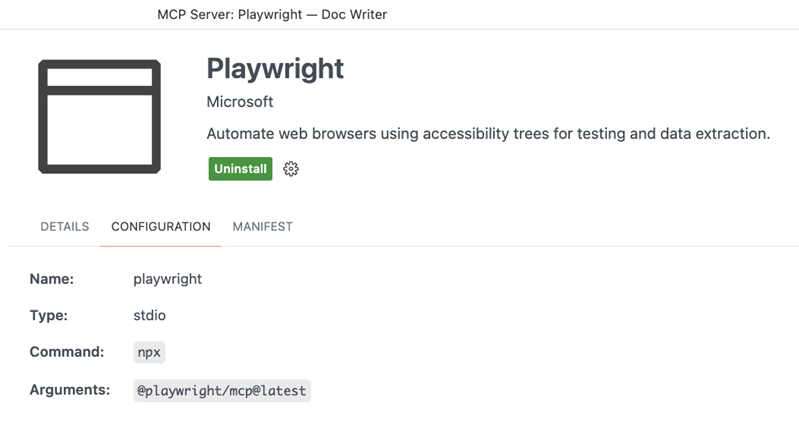Select the @playwright/mcp@latest argument value
This screenshot has width=799, height=428.
222,390
